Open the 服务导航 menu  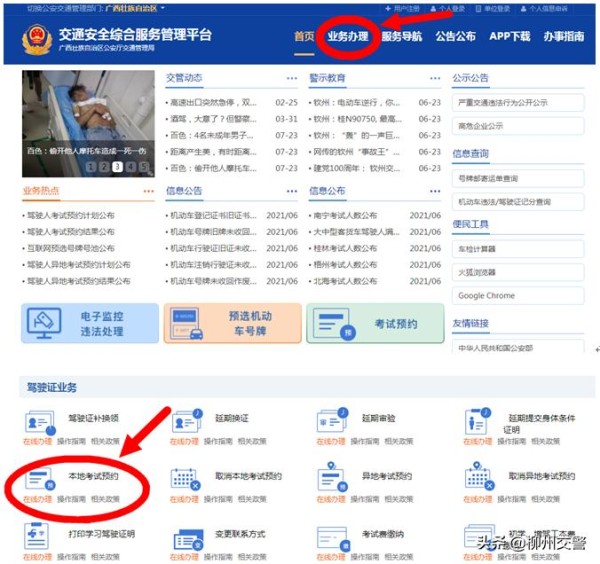point(402,36)
